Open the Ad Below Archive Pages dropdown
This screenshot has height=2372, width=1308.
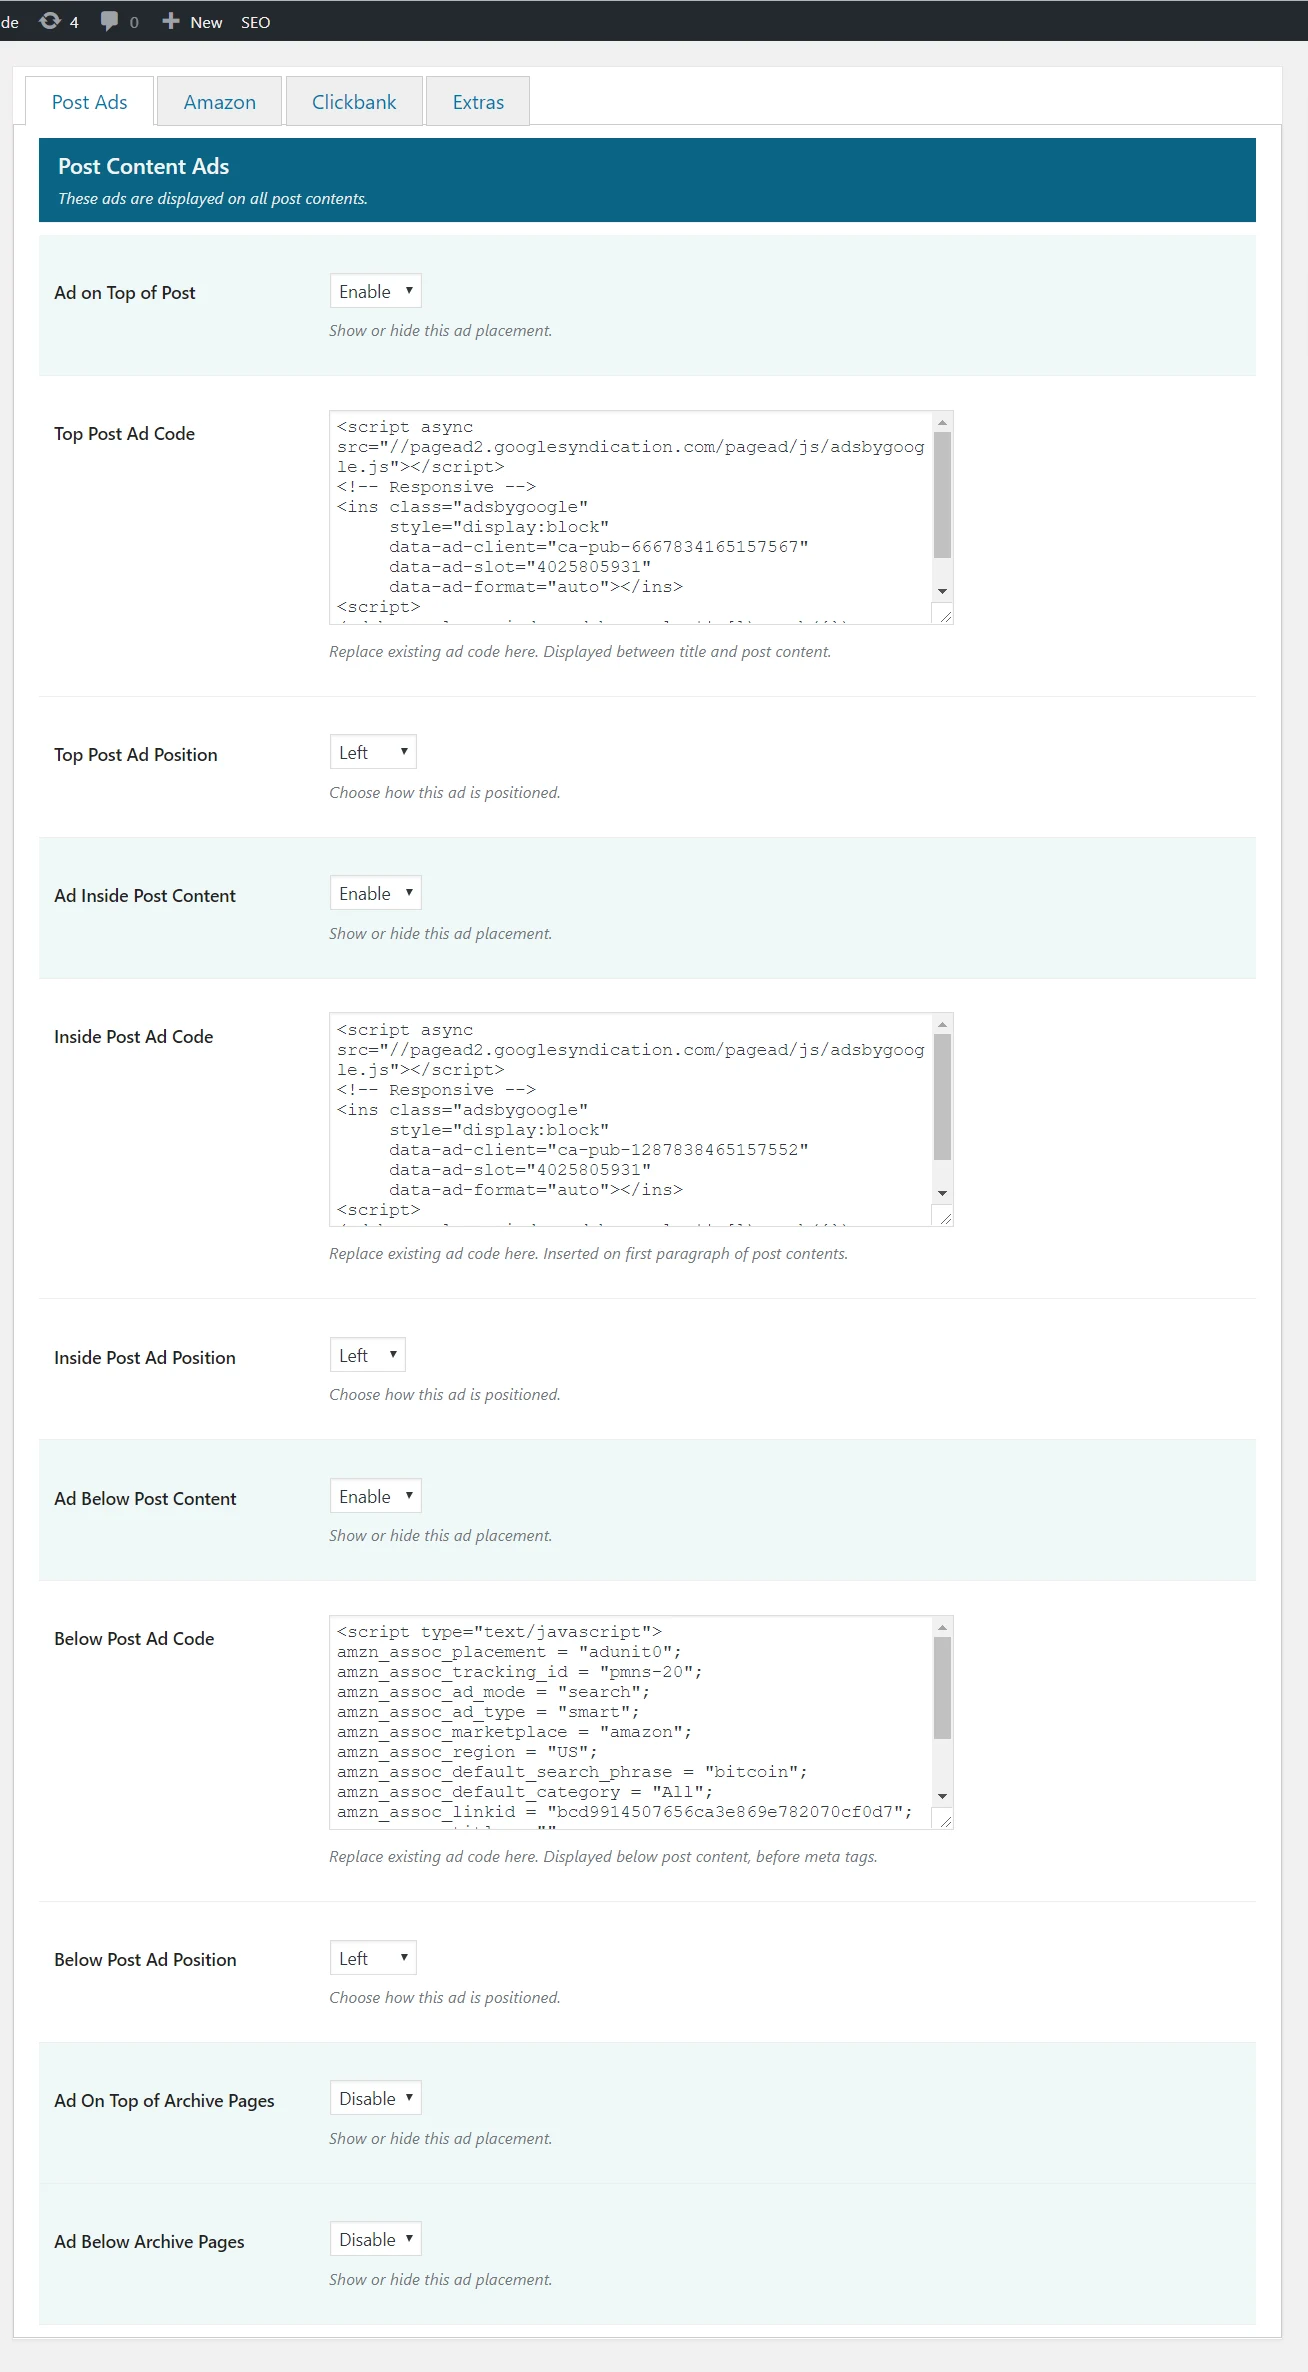(x=375, y=2239)
